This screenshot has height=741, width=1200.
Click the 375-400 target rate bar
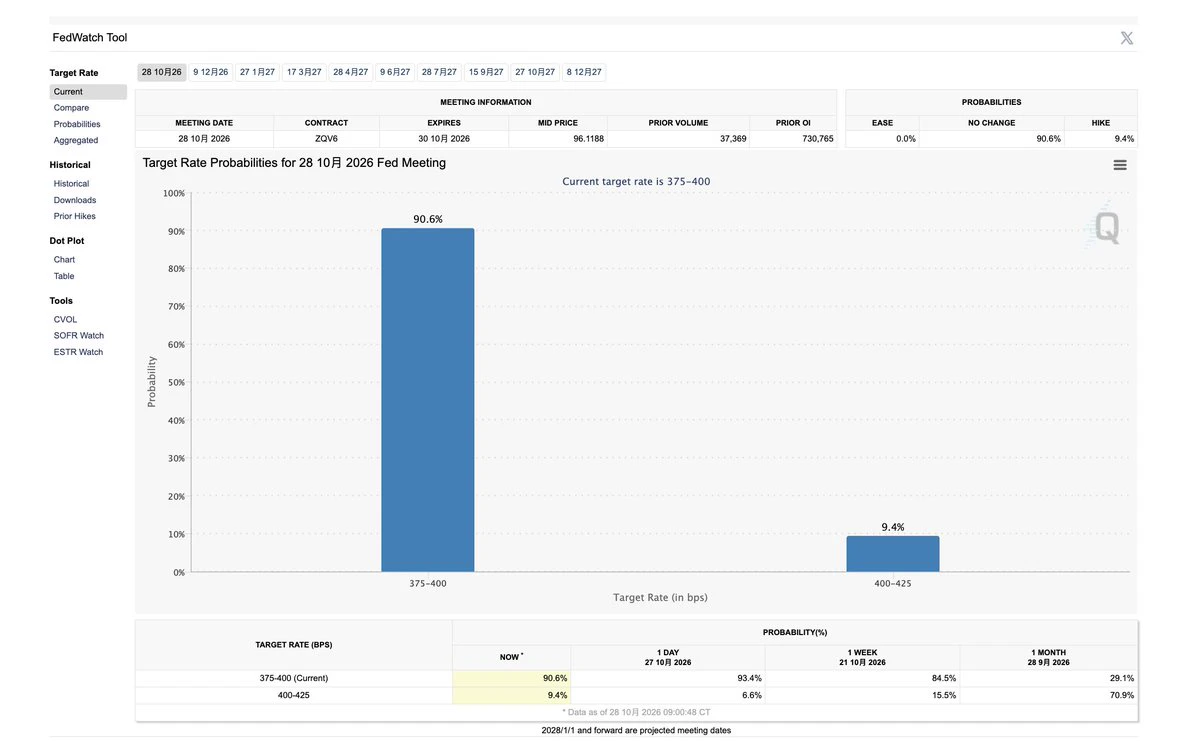pyautogui.click(x=428, y=400)
